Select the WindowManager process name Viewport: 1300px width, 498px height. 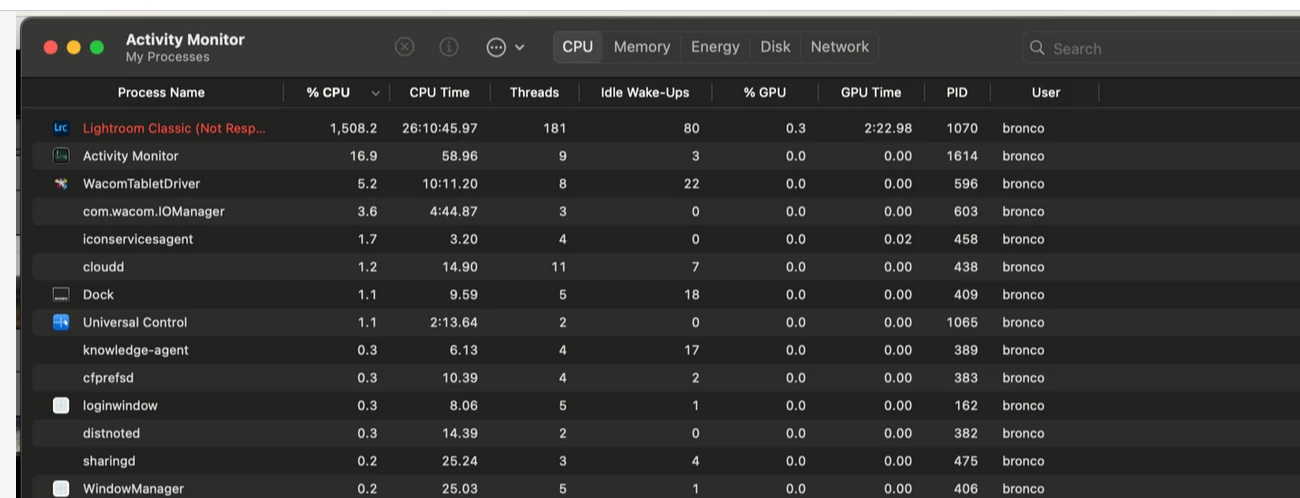pyautogui.click(x=132, y=489)
